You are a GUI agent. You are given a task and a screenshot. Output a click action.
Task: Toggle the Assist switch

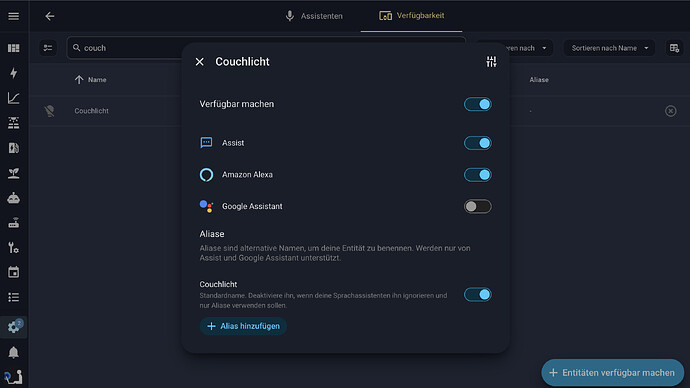coord(477,143)
